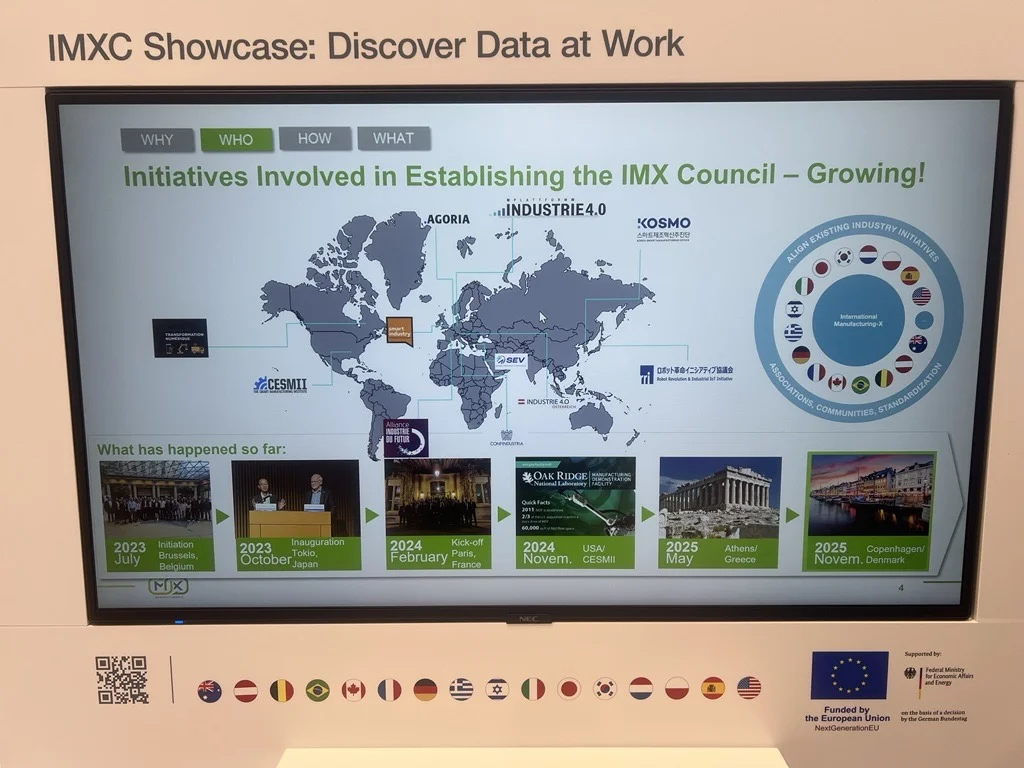Click the Plattform Industrie 4.0 logo

pos(549,208)
